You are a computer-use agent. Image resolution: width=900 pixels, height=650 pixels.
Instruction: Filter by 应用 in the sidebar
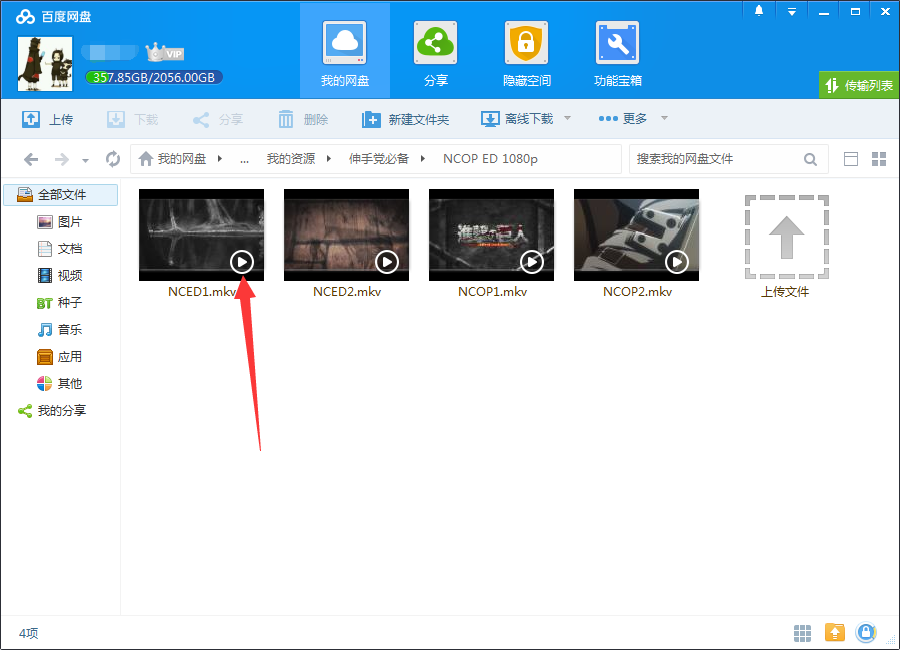[x=61, y=357]
